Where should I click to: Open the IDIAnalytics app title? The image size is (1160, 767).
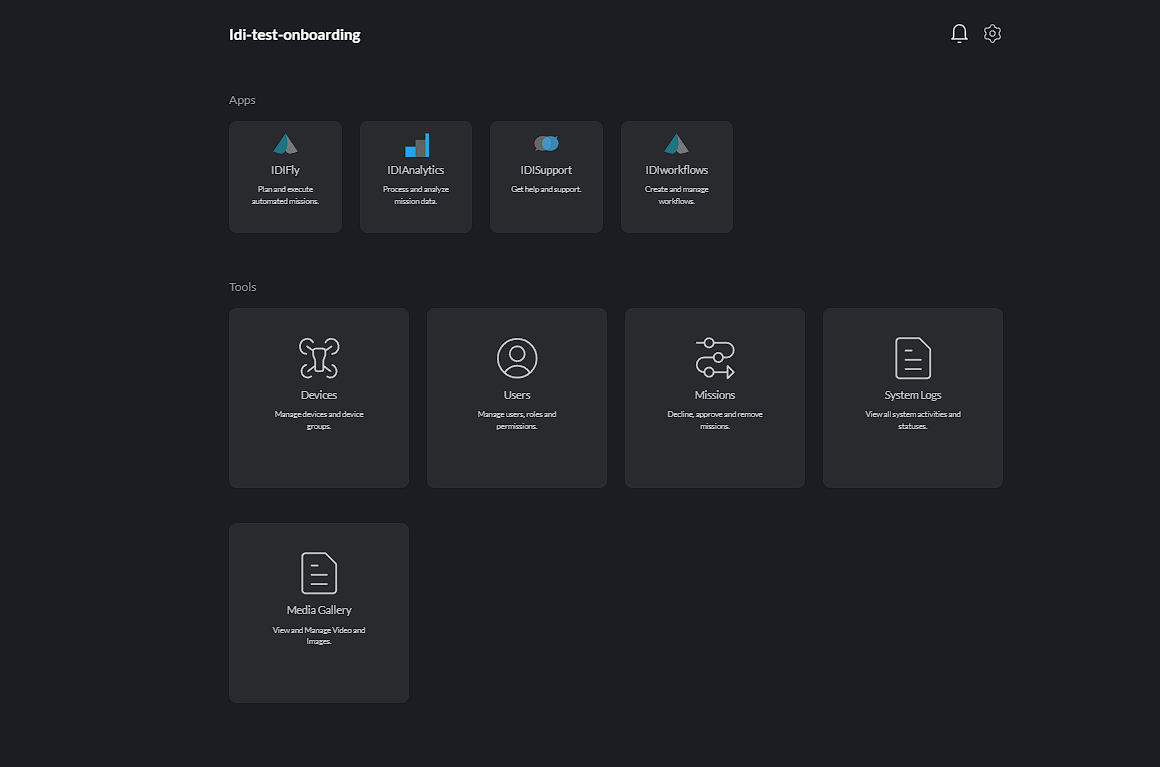(x=416, y=170)
